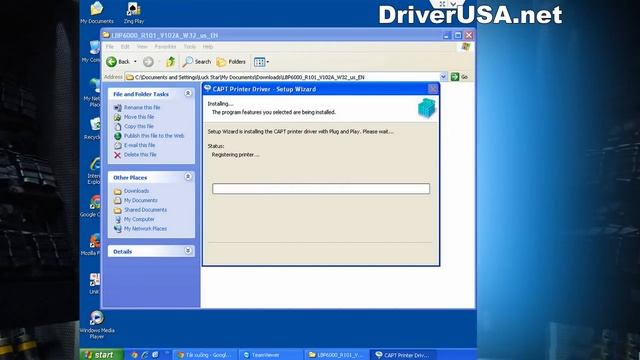Switch to CAPT Printer Driver taskbar button

coord(402,355)
